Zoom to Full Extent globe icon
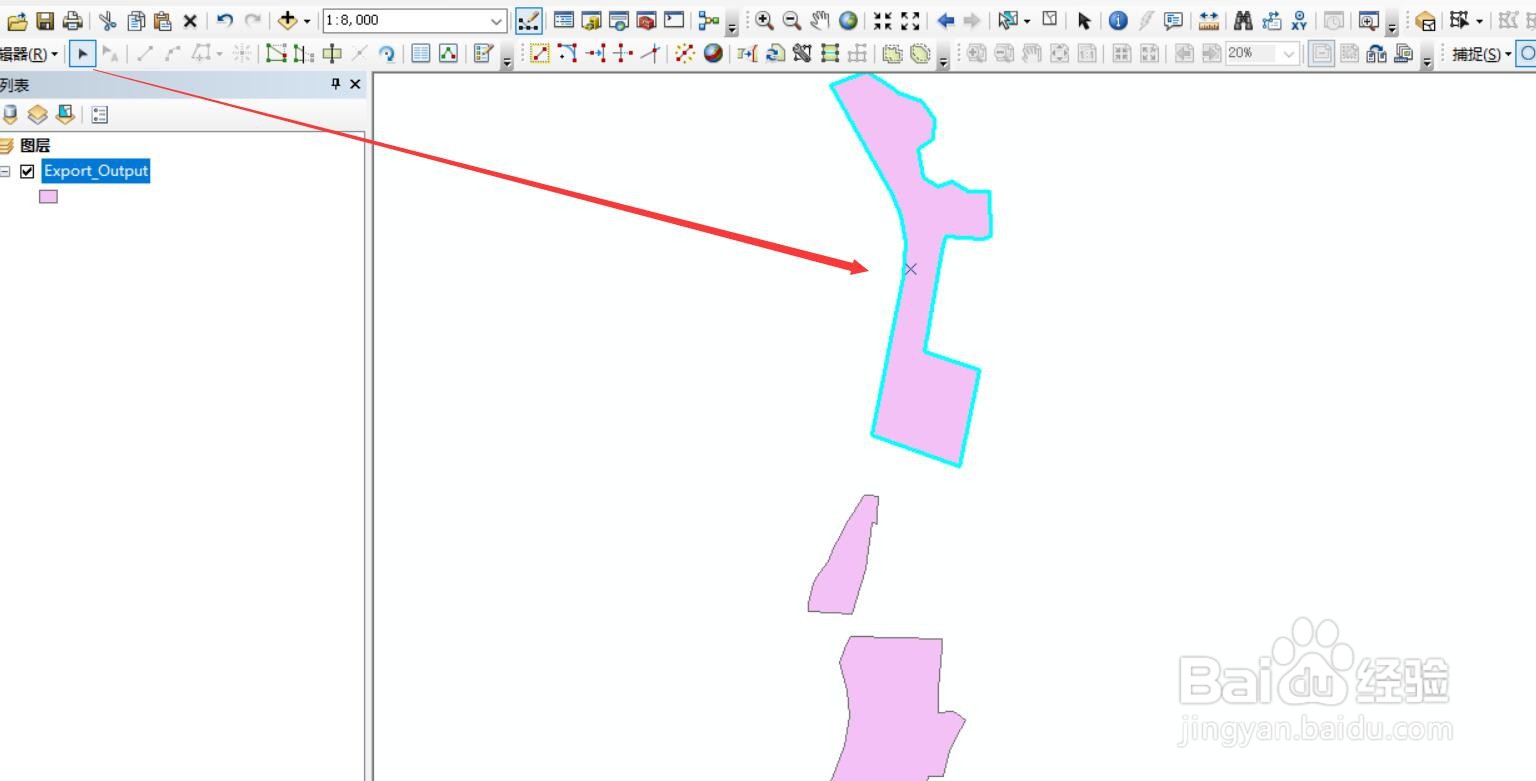The width and height of the screenshot is (1536, 781). pyautogui.click(x=848, y=20)
